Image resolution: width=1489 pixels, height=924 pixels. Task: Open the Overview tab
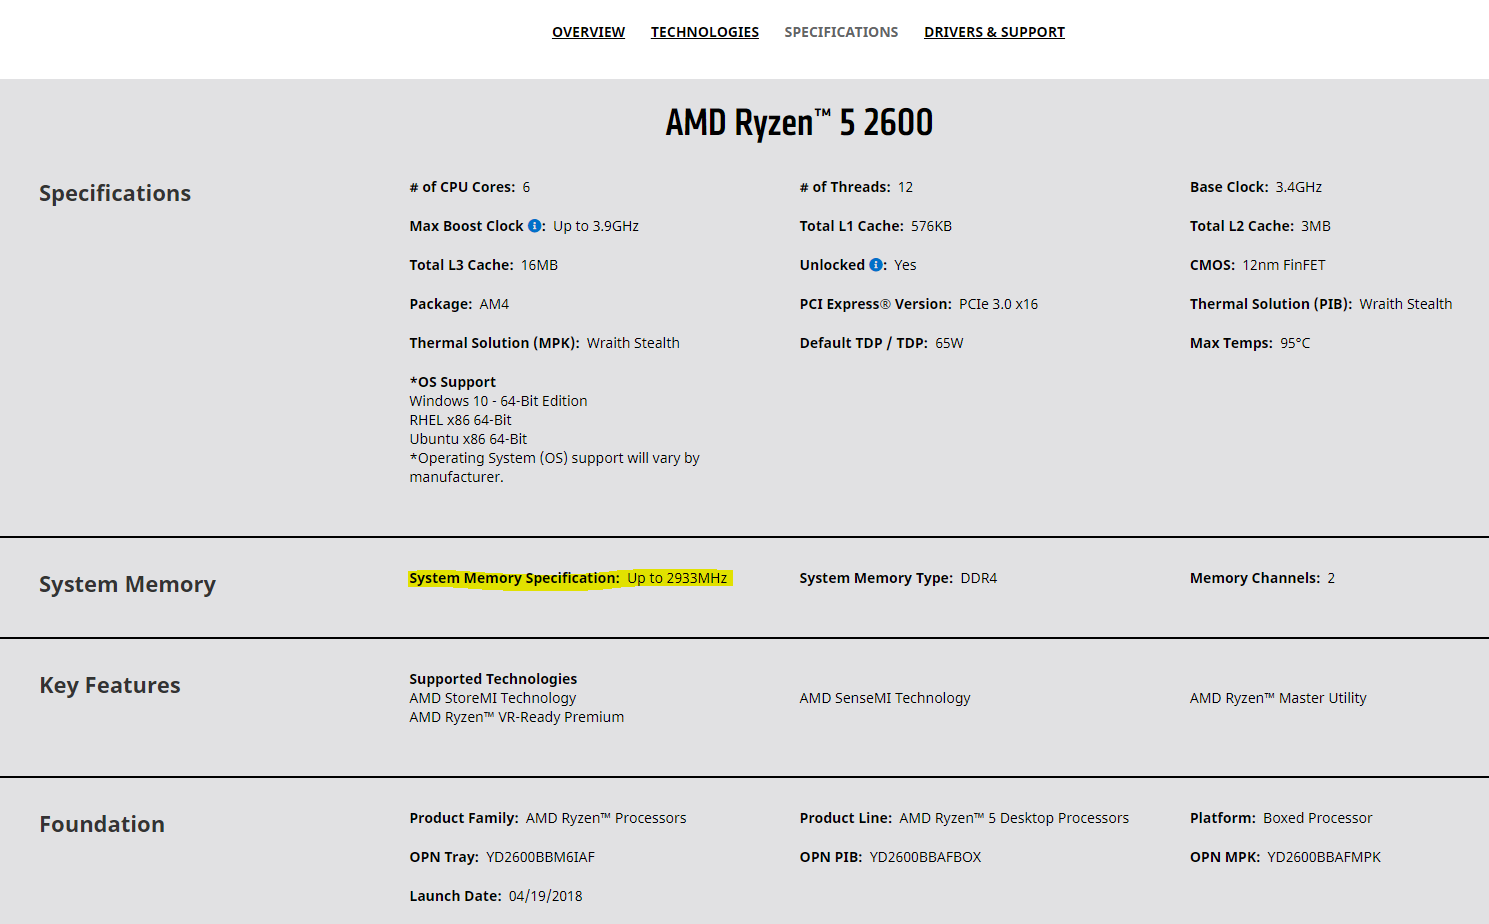588,32
